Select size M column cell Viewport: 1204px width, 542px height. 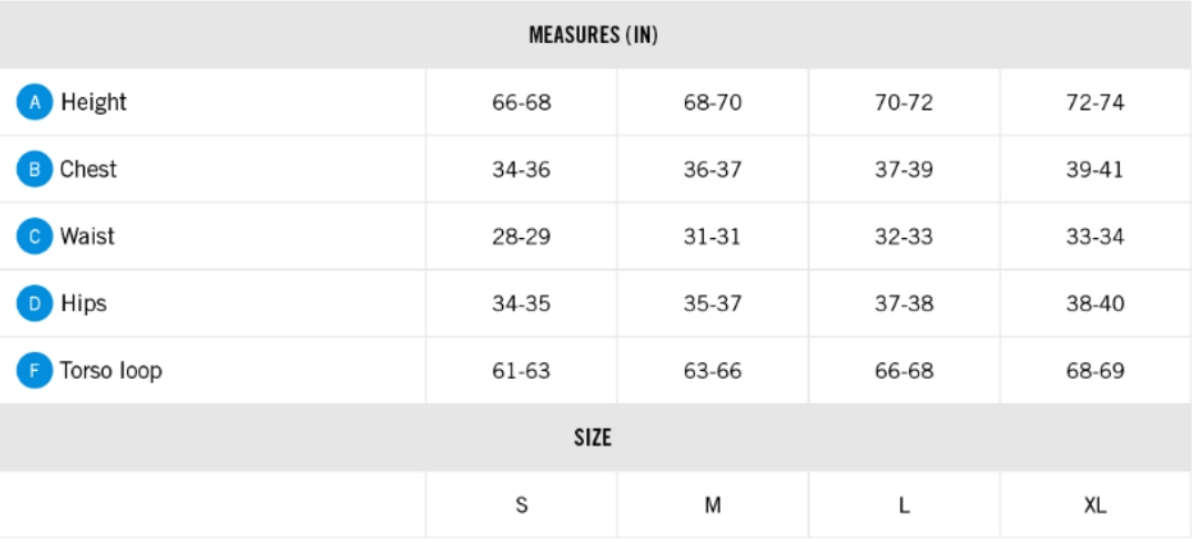tap(713, 506)
